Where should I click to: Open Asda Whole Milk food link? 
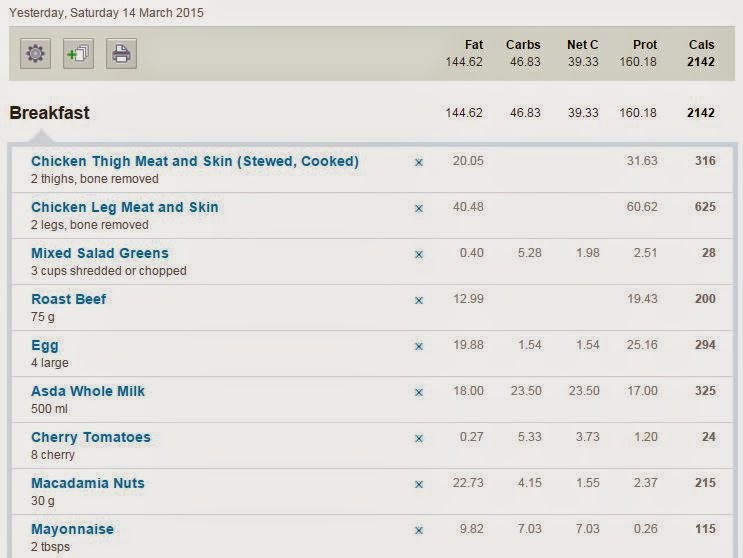88,391
